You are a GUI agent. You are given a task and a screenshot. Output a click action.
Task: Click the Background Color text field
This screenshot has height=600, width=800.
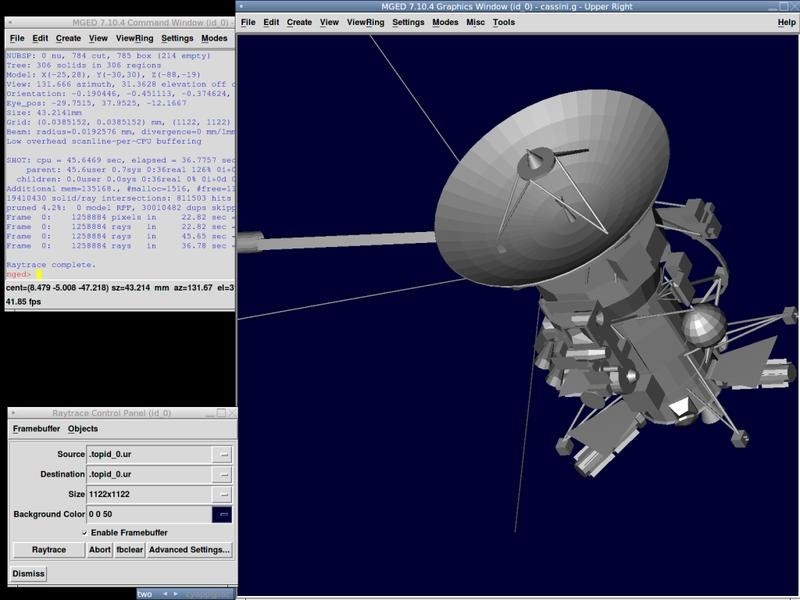coord(148,514)
